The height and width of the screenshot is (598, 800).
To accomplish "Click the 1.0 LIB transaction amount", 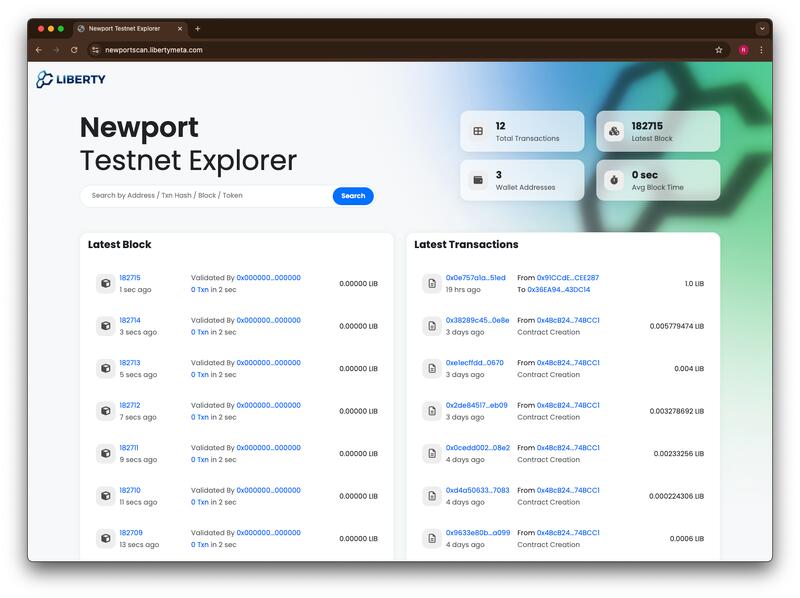I will click(x=694, y=284).
